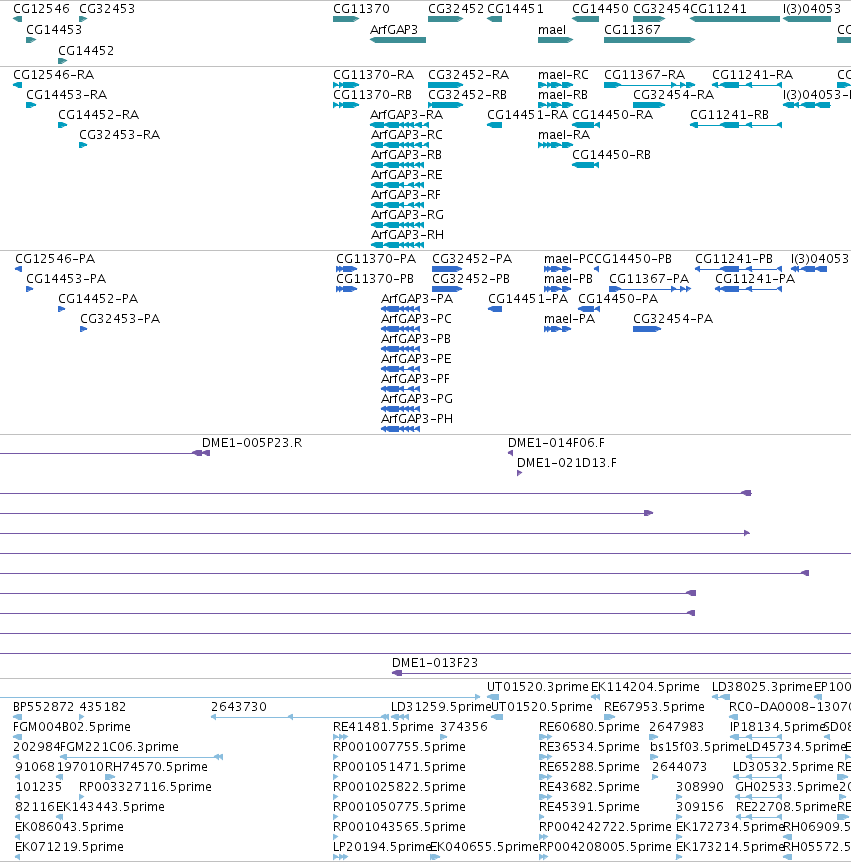Click the DME1-013F23 BAC label
Viewport: 851px width, 862px height.
click(x=435, y=663)
